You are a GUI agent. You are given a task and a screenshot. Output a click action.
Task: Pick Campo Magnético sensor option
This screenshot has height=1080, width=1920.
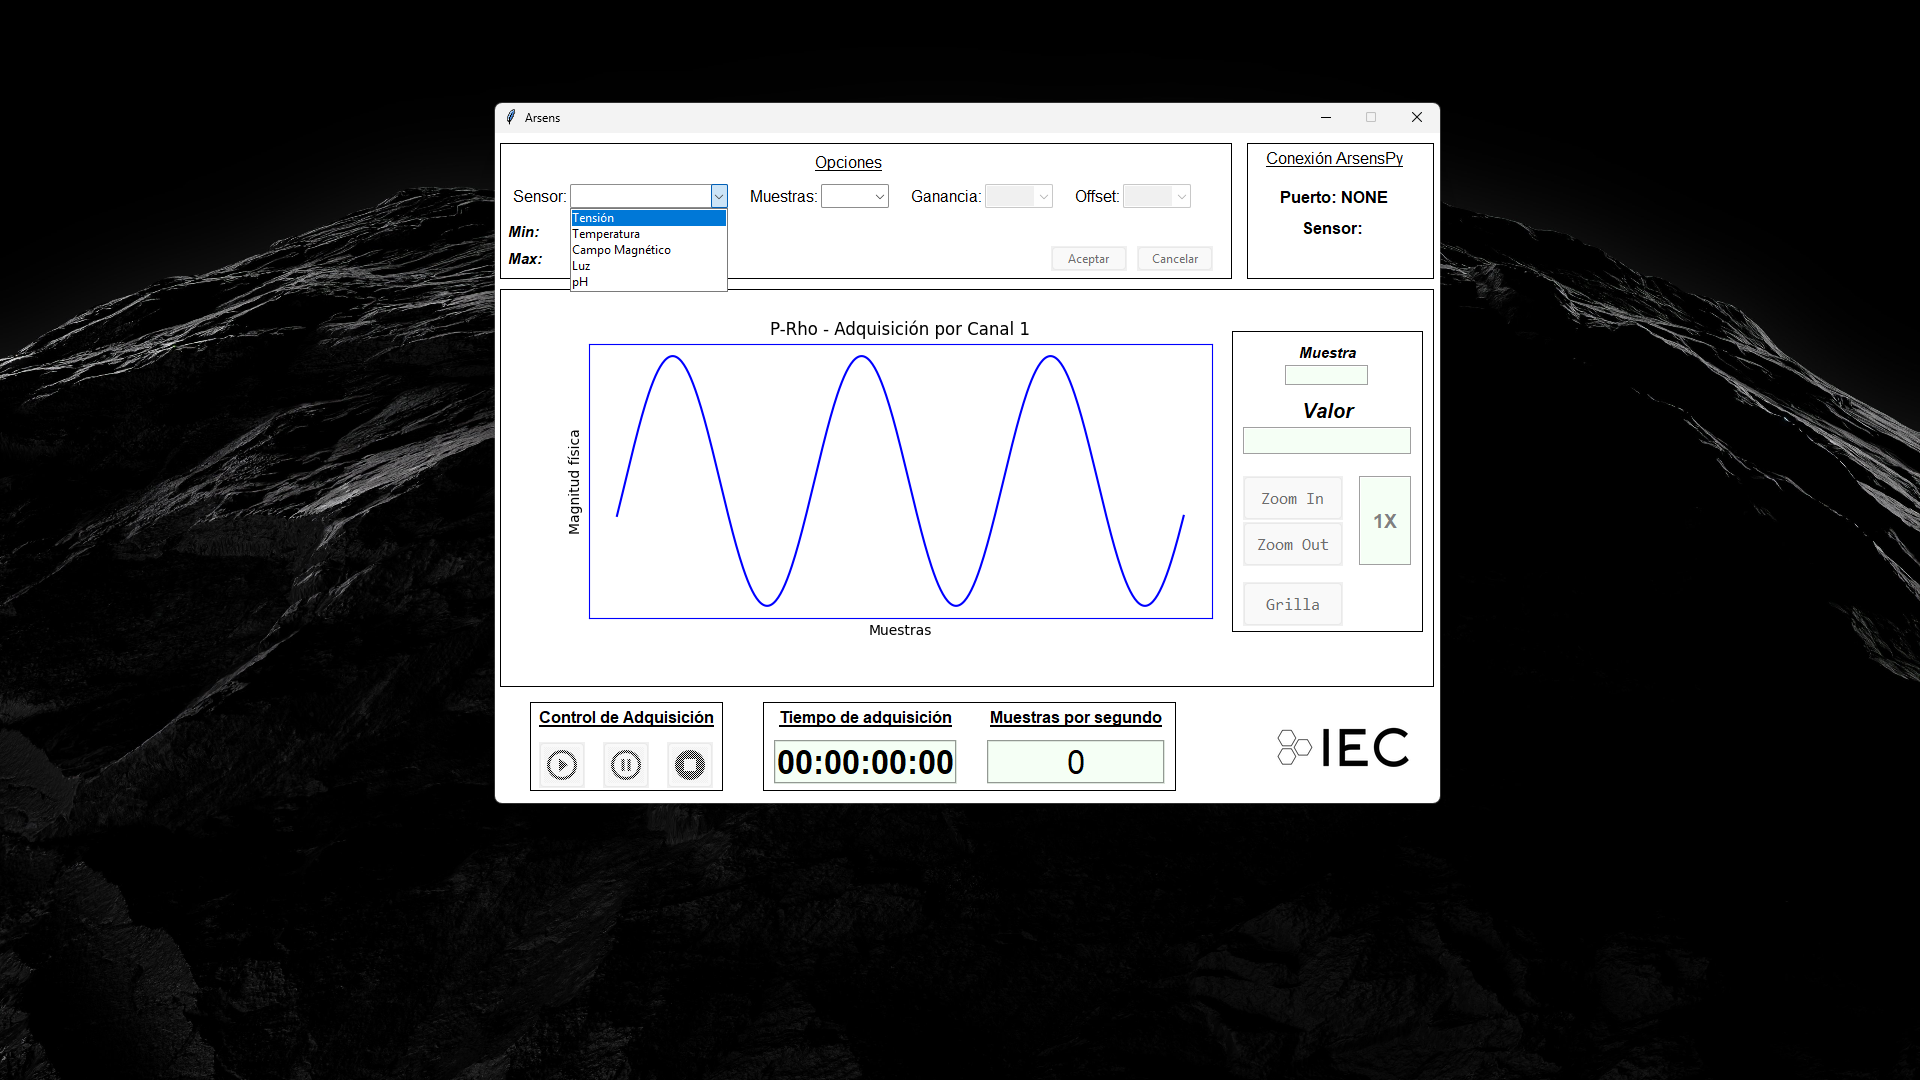pos(647,250)
